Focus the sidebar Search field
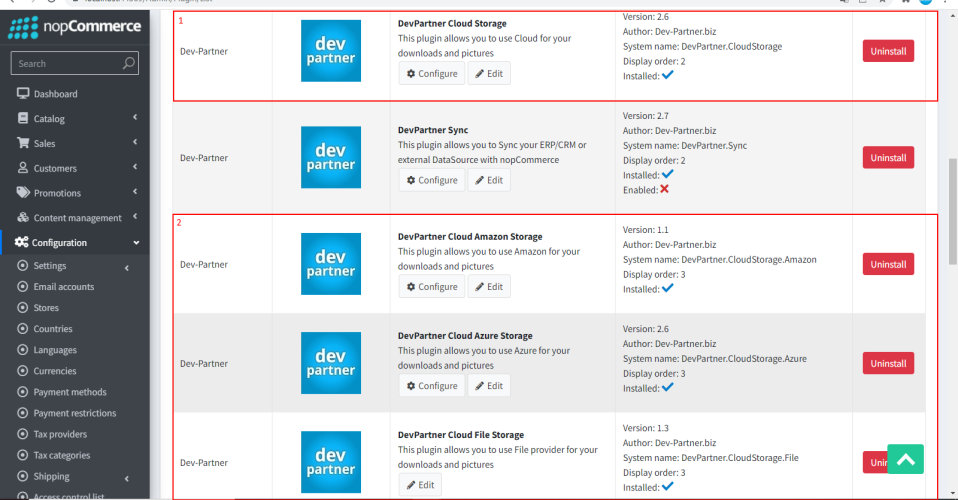 (x=75, y=64)
